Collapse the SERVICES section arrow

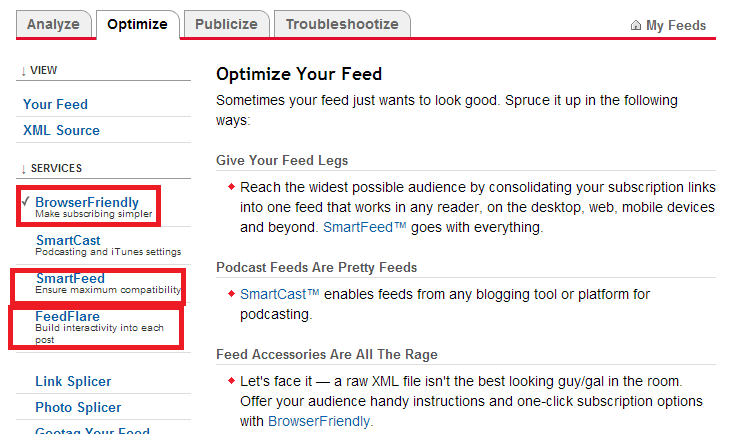[23, 169]
